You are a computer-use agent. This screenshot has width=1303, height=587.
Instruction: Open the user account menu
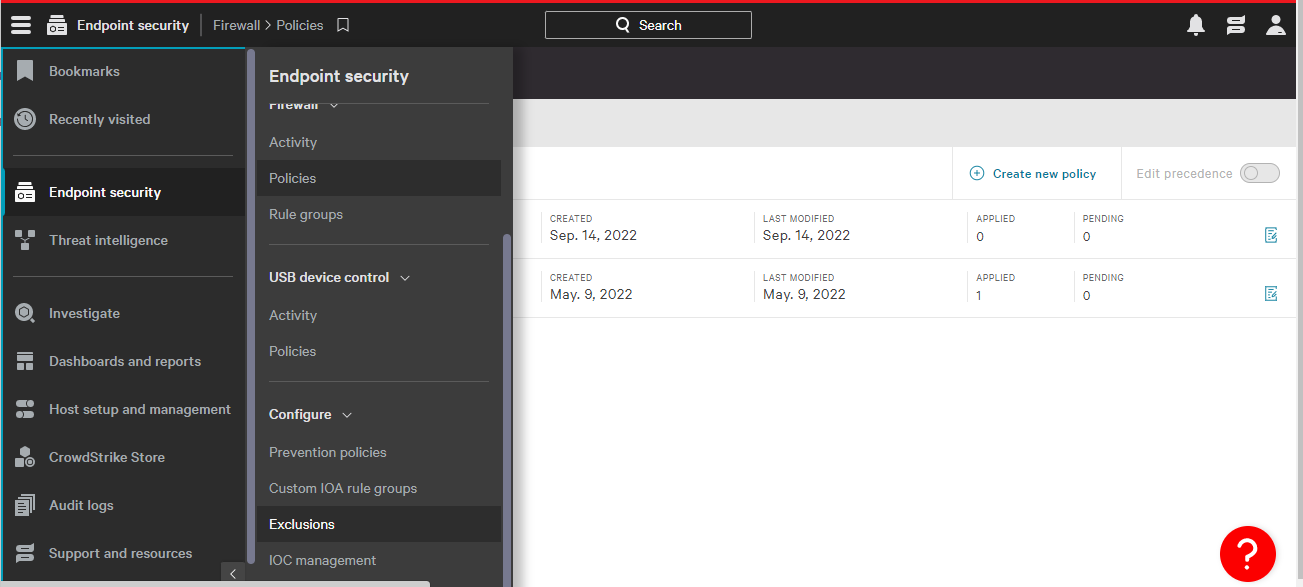coord(1276,25)
